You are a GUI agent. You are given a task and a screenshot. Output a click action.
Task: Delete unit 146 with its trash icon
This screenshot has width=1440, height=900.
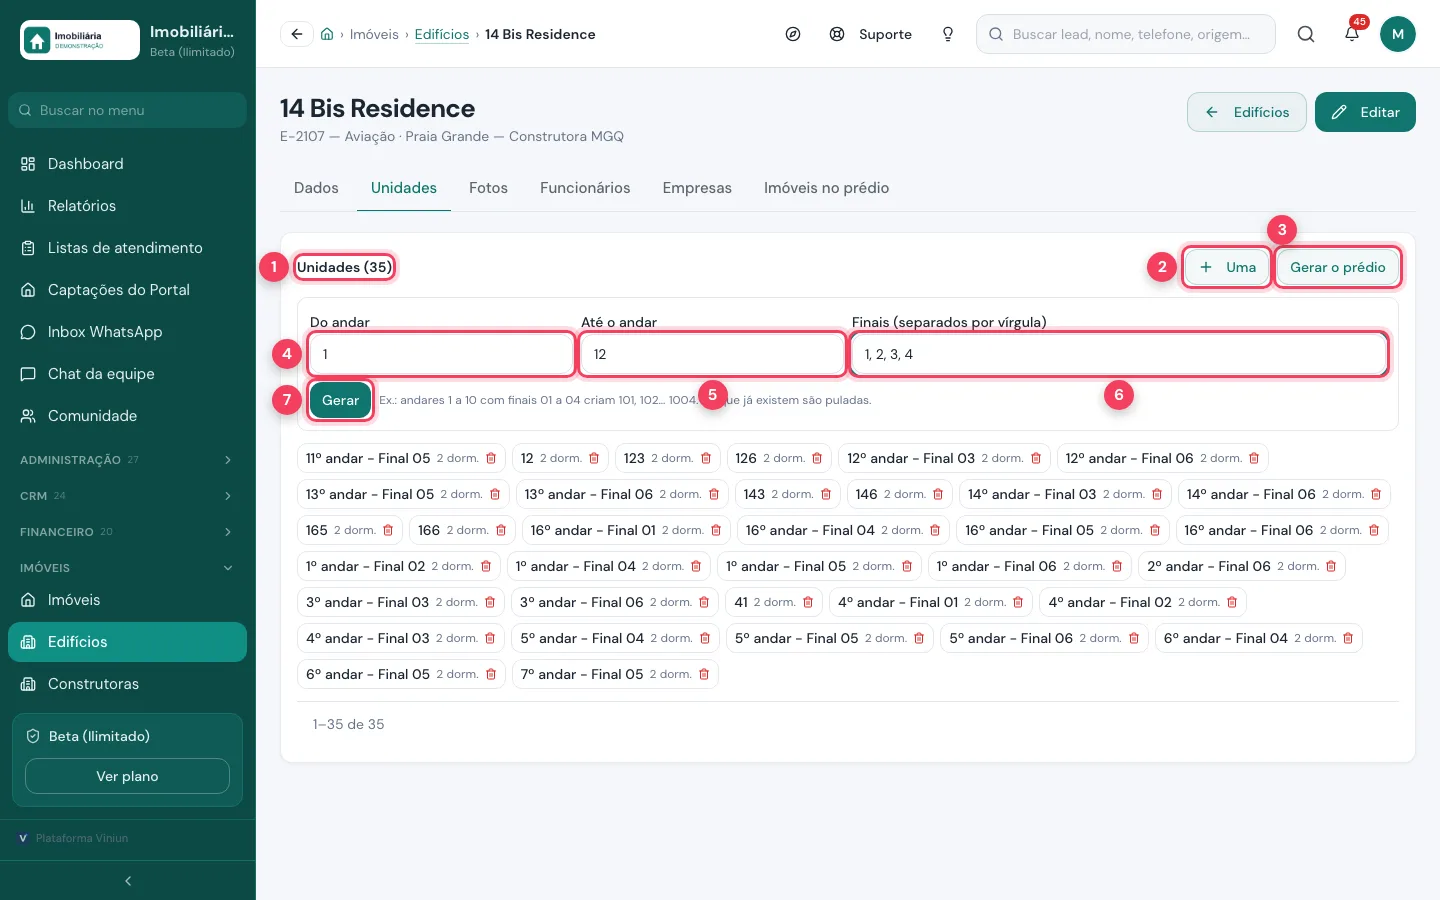[938, 494]
